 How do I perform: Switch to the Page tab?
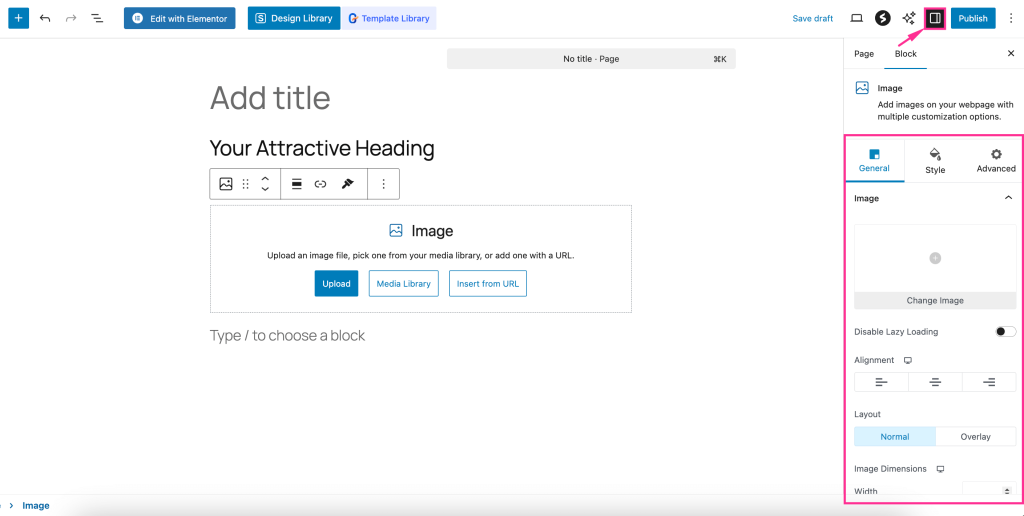[x=864, y=53]
